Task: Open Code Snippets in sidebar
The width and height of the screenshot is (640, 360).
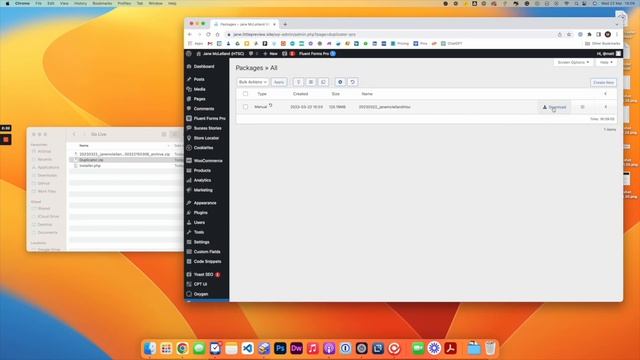Action: 207,262
